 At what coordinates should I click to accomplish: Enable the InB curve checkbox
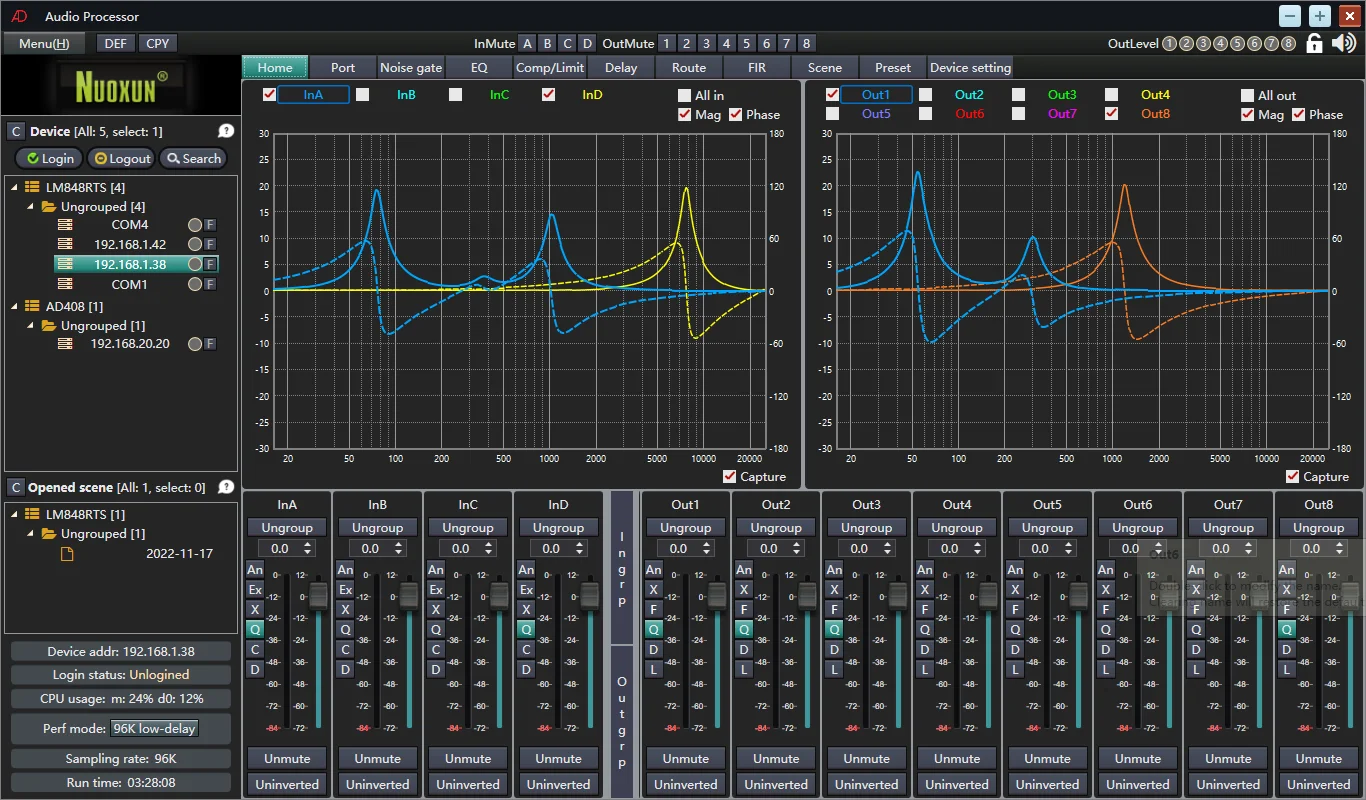pos(362,95)
